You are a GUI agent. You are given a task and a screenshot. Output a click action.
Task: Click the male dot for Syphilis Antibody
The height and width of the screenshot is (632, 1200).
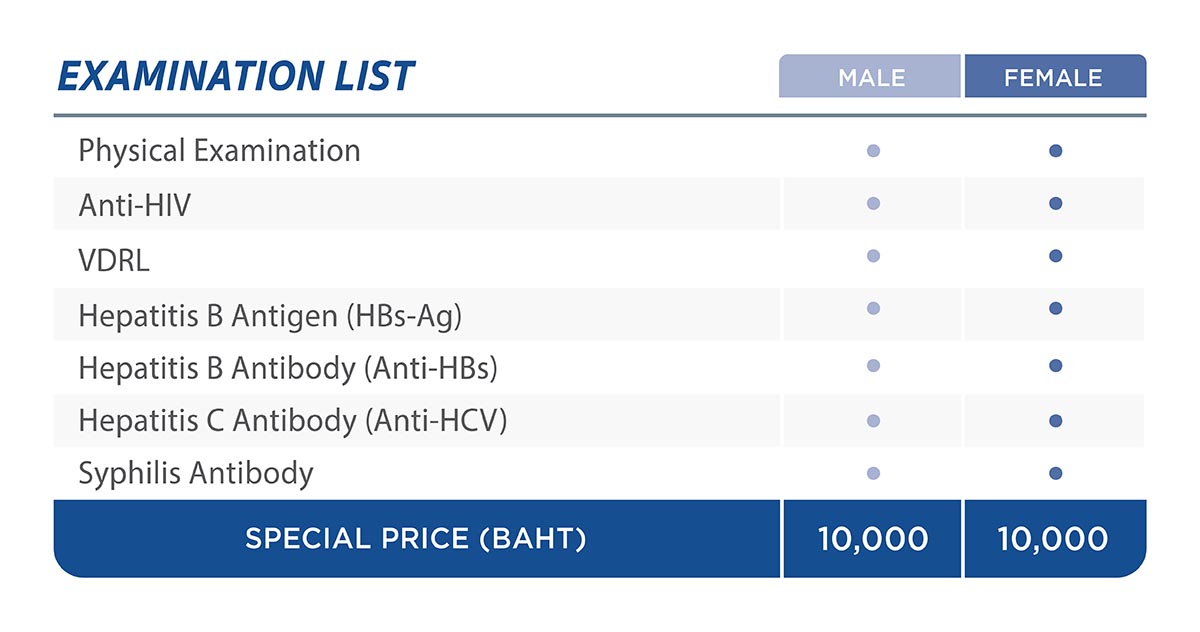[873, 473]
